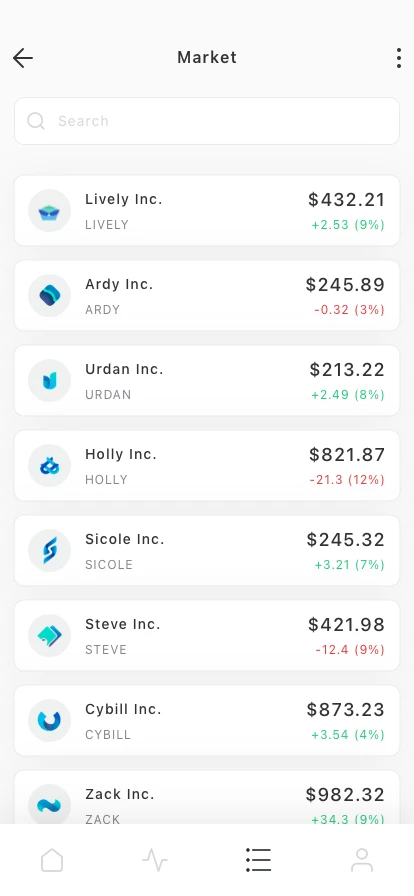
Task: Click the Urdan Inc. logo icon
Action: pos(50,381)
